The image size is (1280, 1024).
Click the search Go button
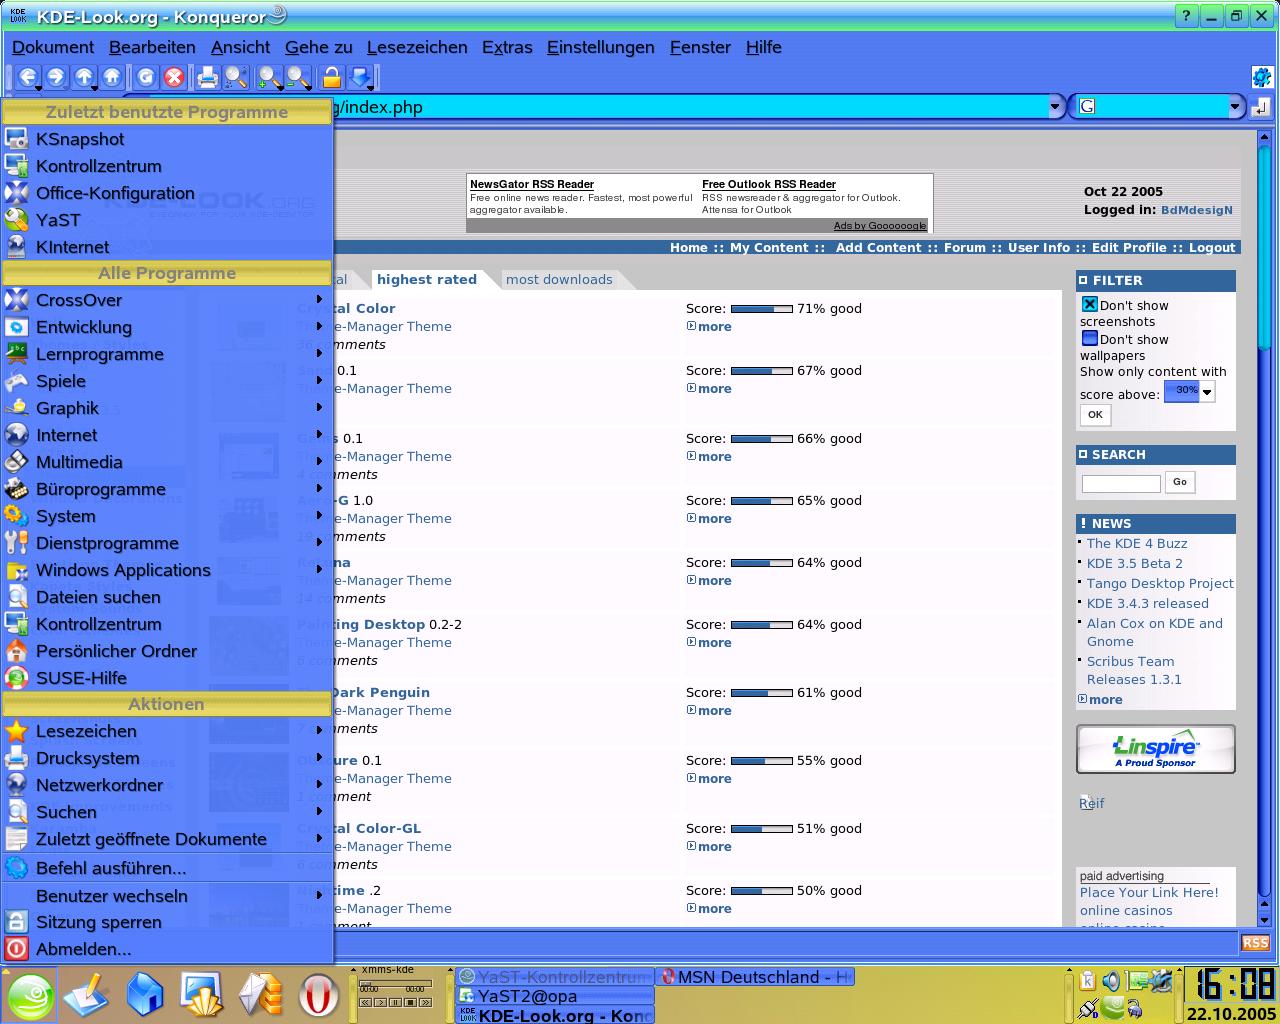click(x=1180, y=482)
